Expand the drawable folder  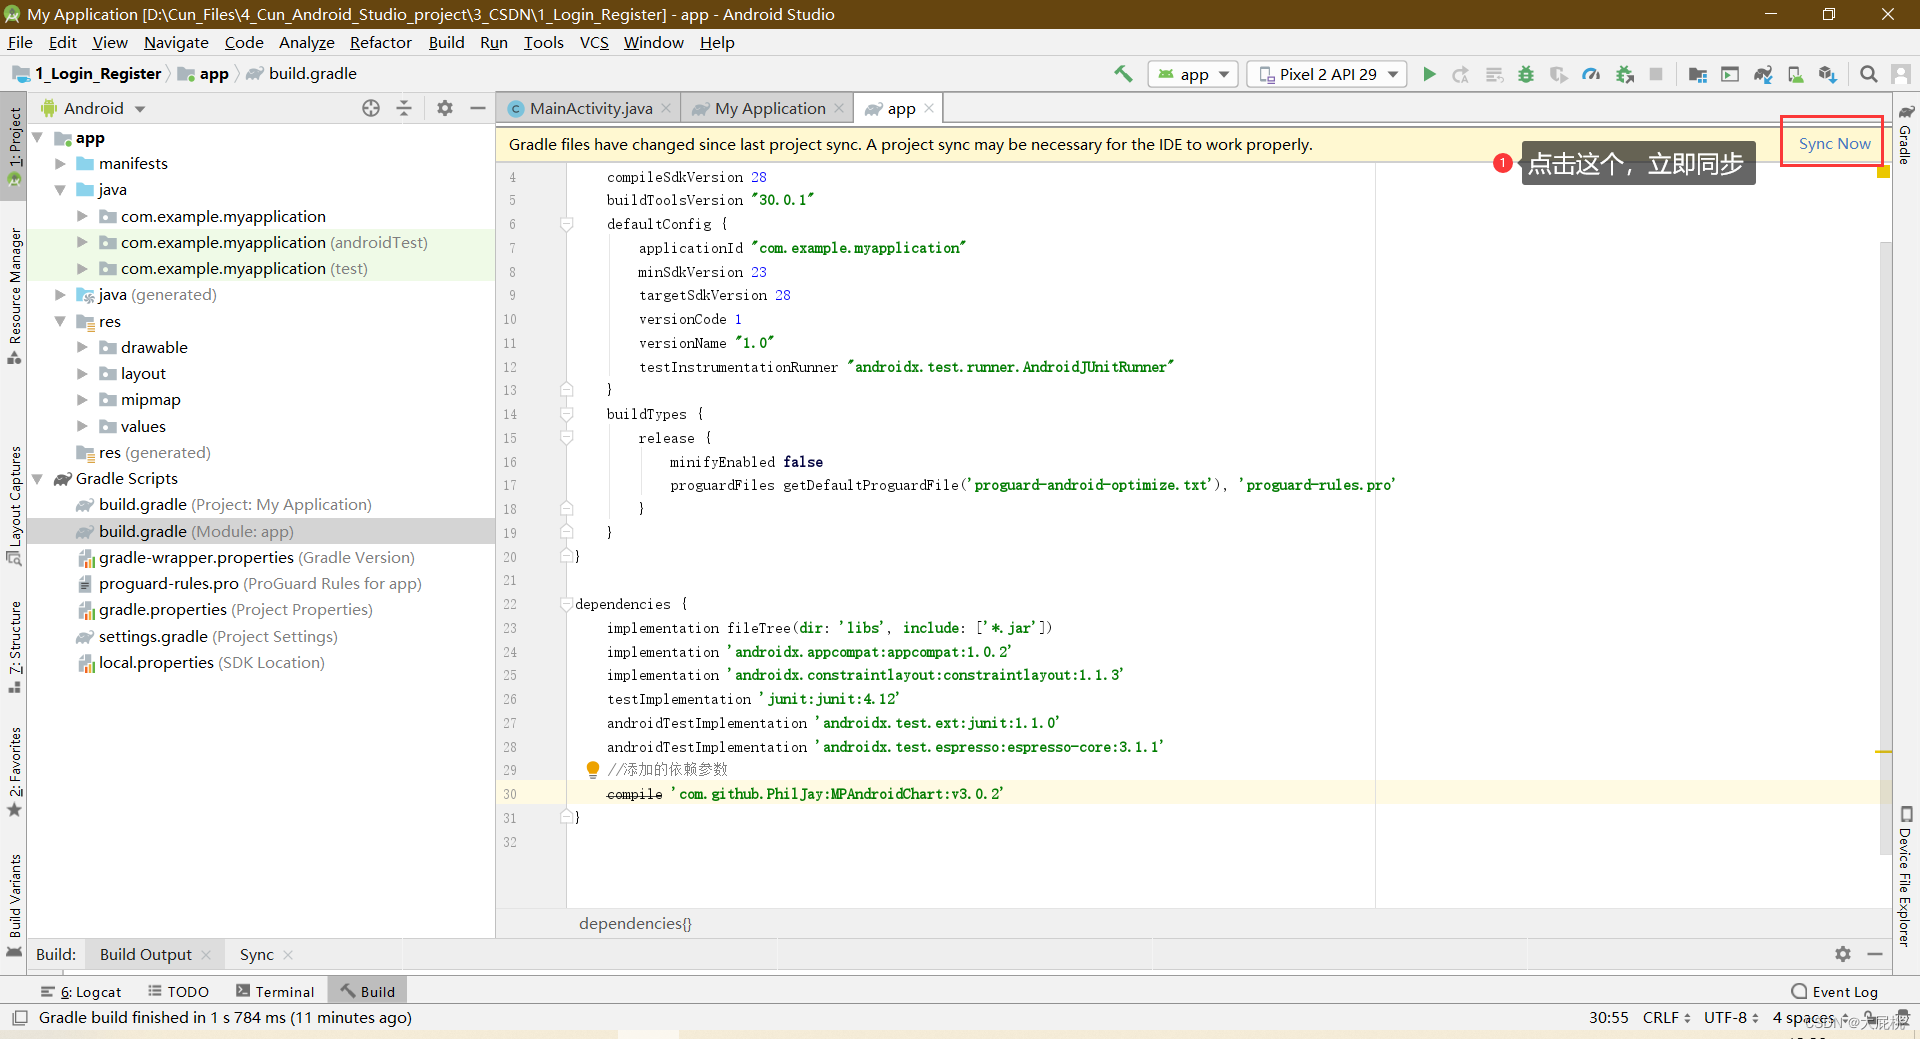(x=82, y=347)
